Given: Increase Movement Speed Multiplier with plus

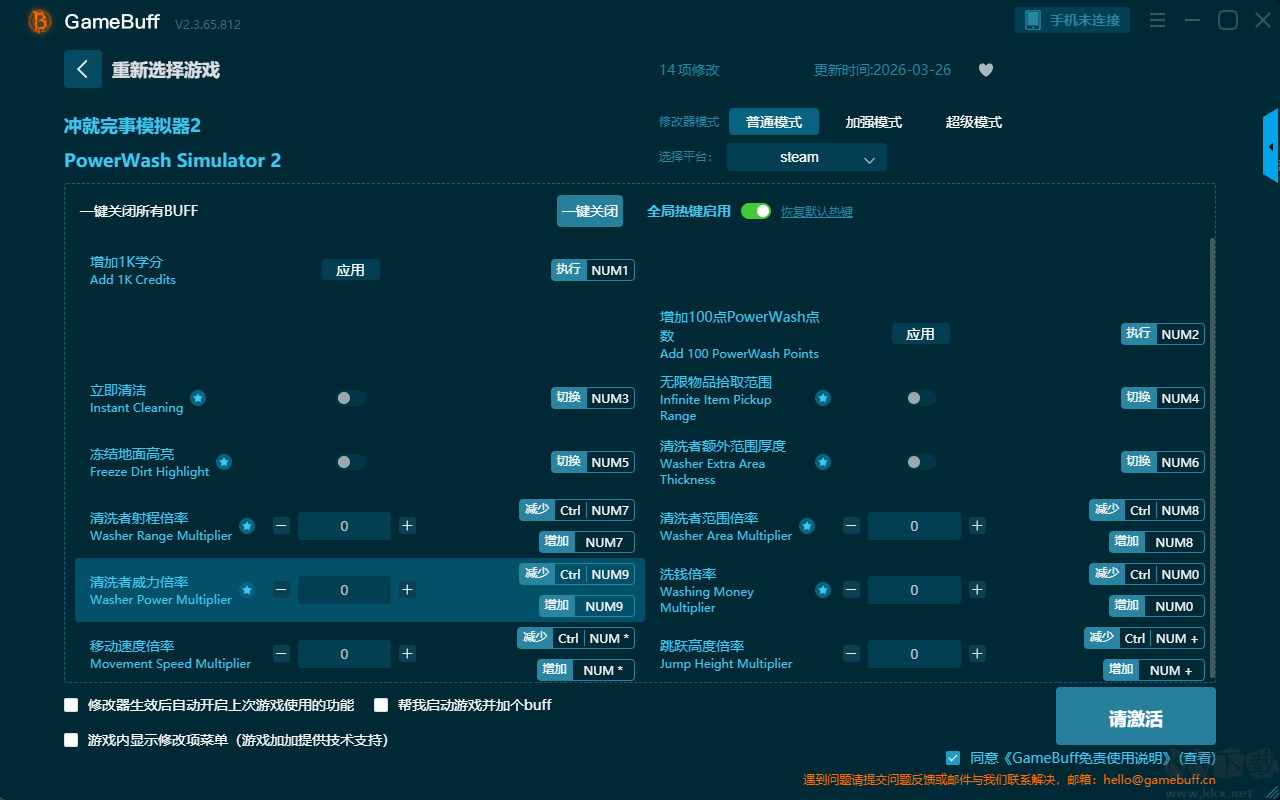Looking at the screenshot, I should 407,654.
